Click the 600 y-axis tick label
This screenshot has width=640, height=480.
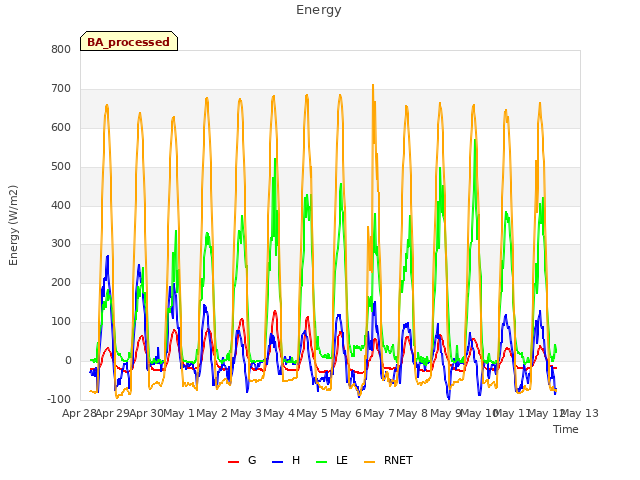[61, 128]
